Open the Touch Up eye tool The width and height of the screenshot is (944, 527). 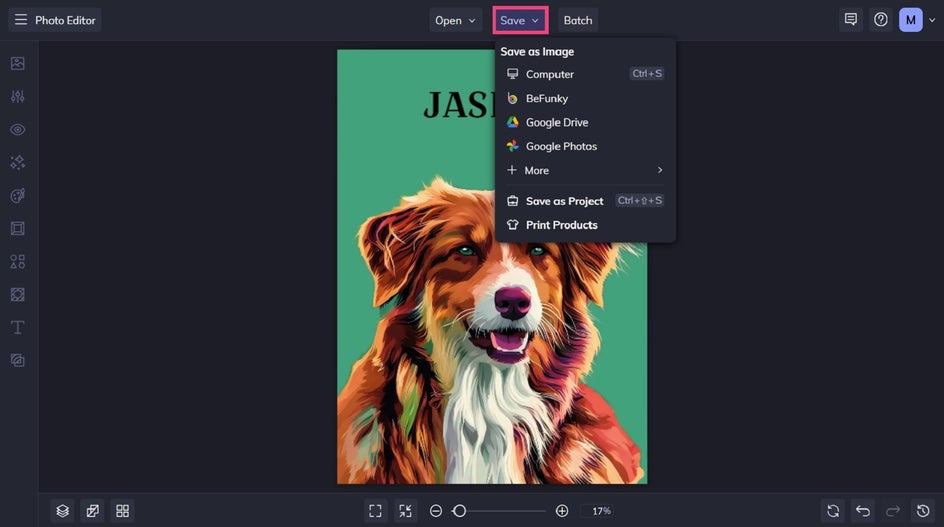pos(17,129)
